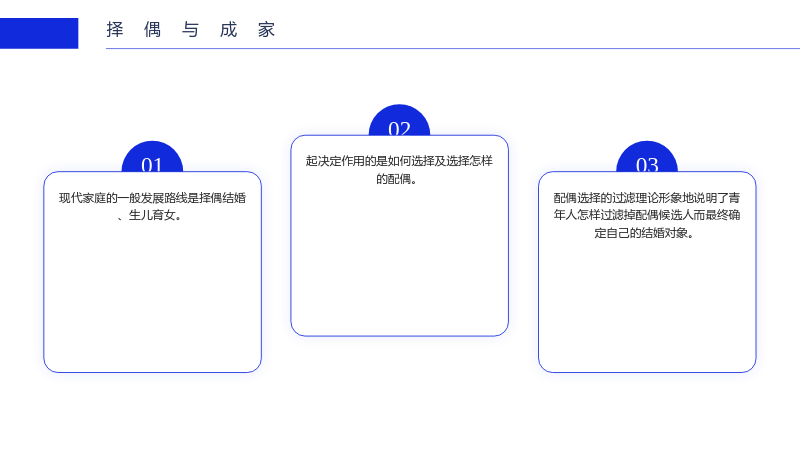Click the 01 circle badge
The height and width of the screenshot is (450, 800).
pos(152,158)
